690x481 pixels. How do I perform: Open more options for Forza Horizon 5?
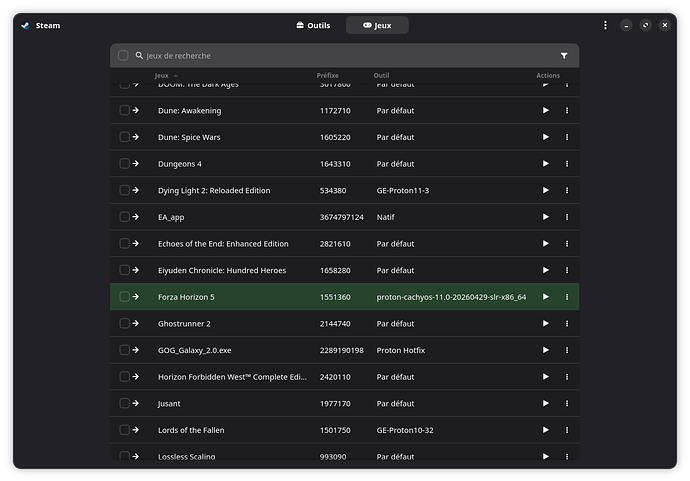pos(567,297)
